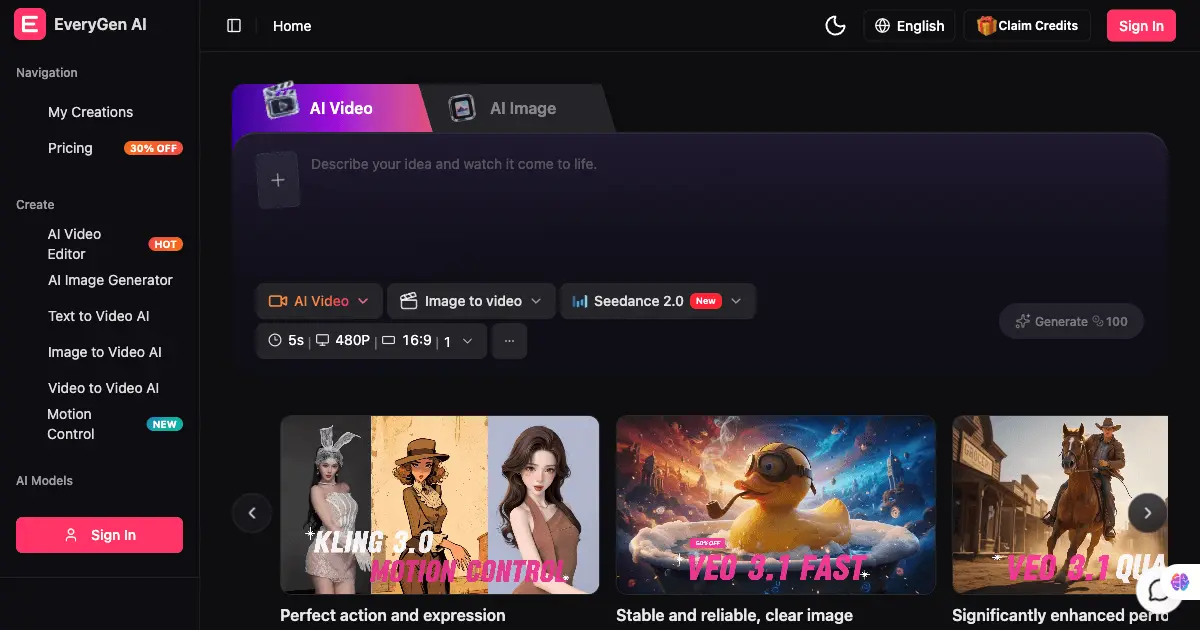Click the globe icon in language selector

(x=882, y=26)
